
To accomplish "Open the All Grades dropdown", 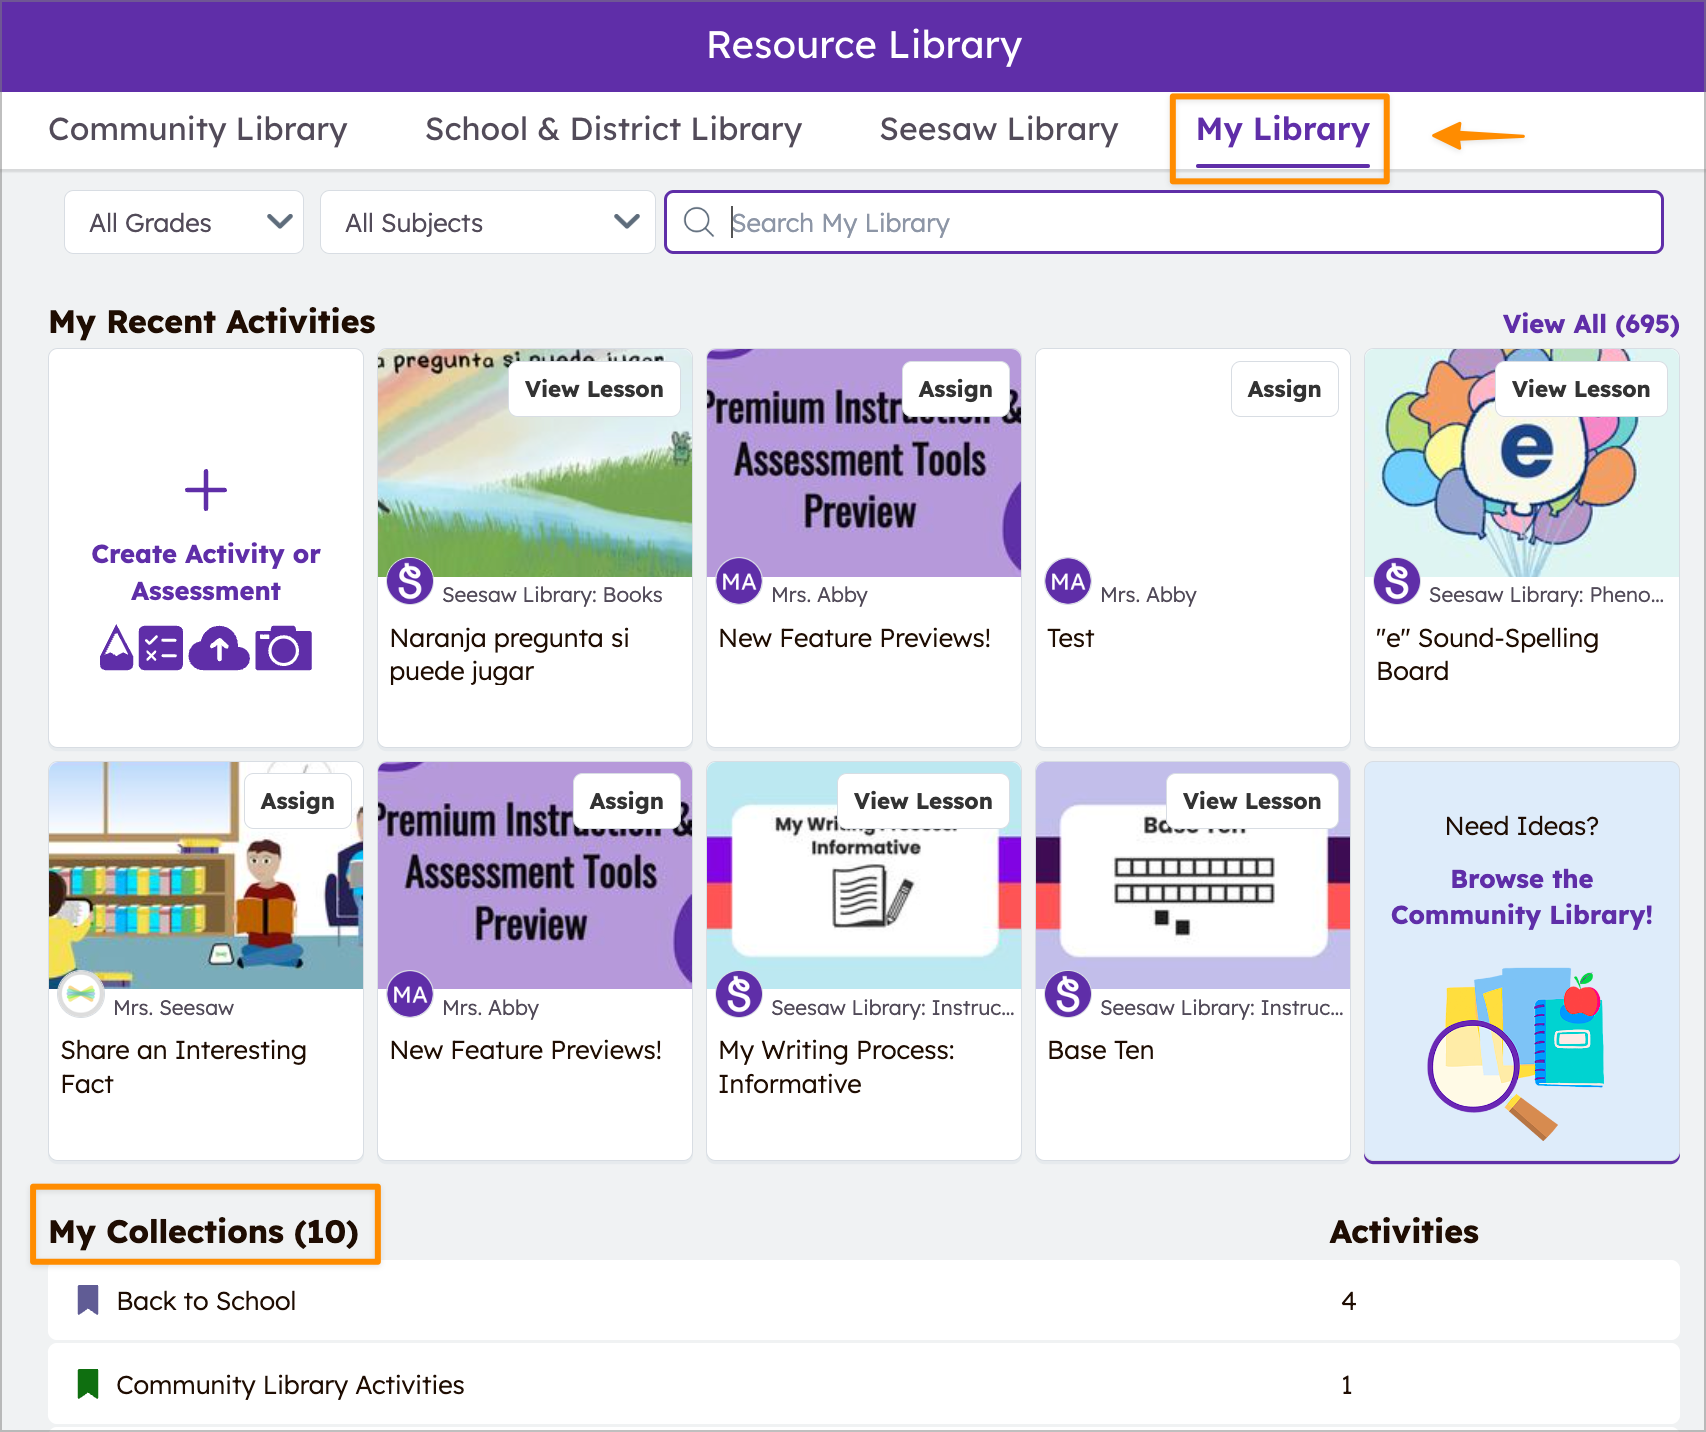I will pos(183,222).
